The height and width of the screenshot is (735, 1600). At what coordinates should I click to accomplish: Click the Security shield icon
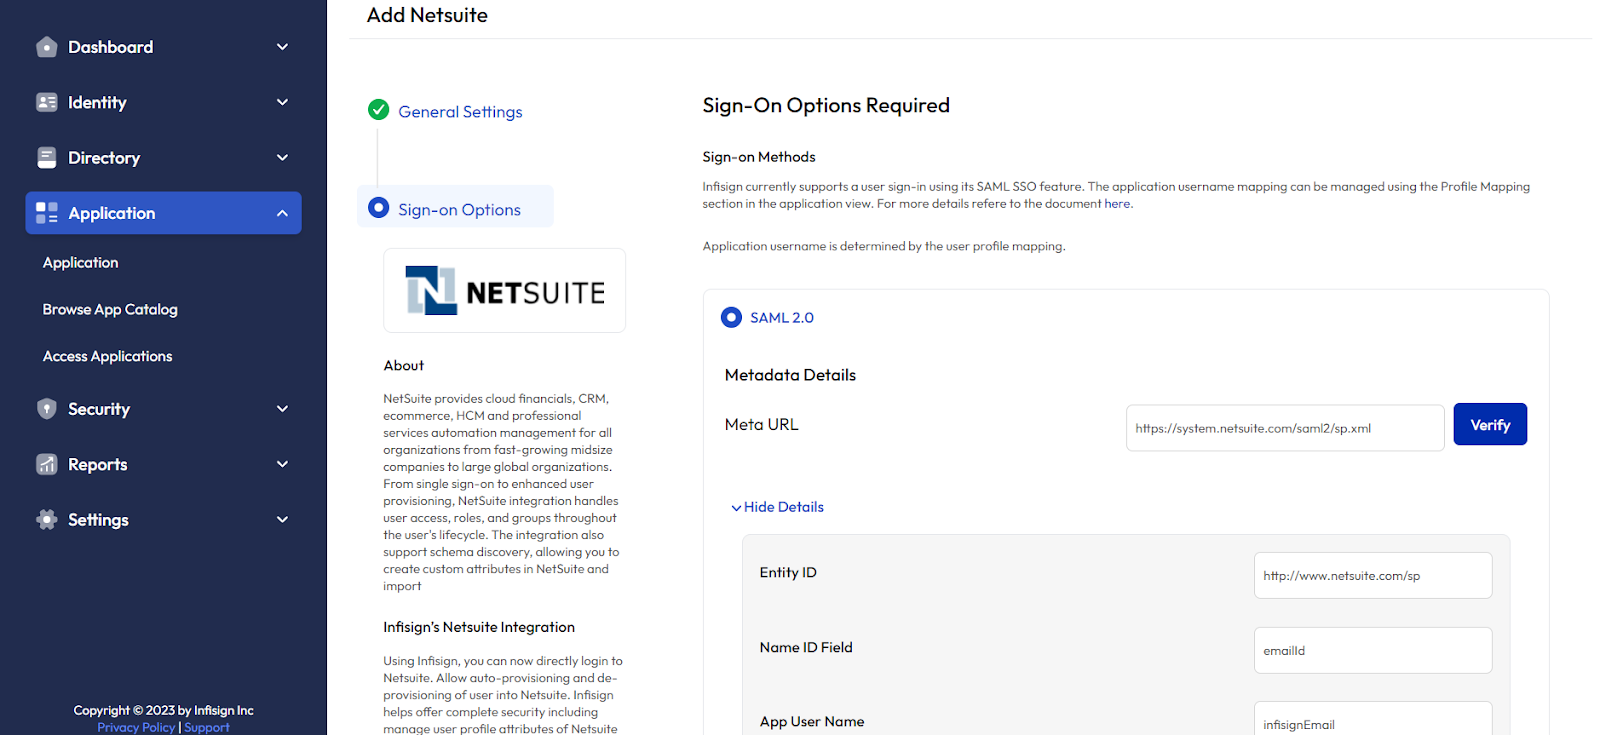(x=46, y=408)
